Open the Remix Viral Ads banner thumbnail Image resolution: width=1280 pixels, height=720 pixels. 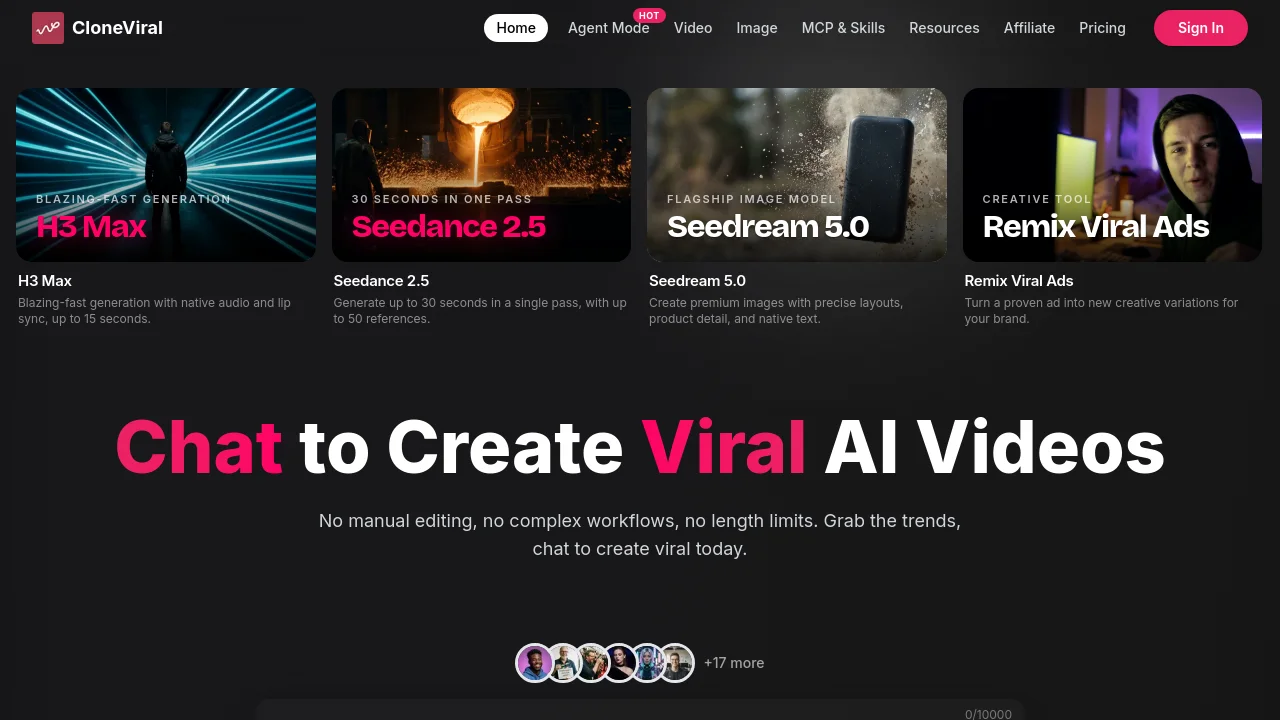(x=1112, y=175)
